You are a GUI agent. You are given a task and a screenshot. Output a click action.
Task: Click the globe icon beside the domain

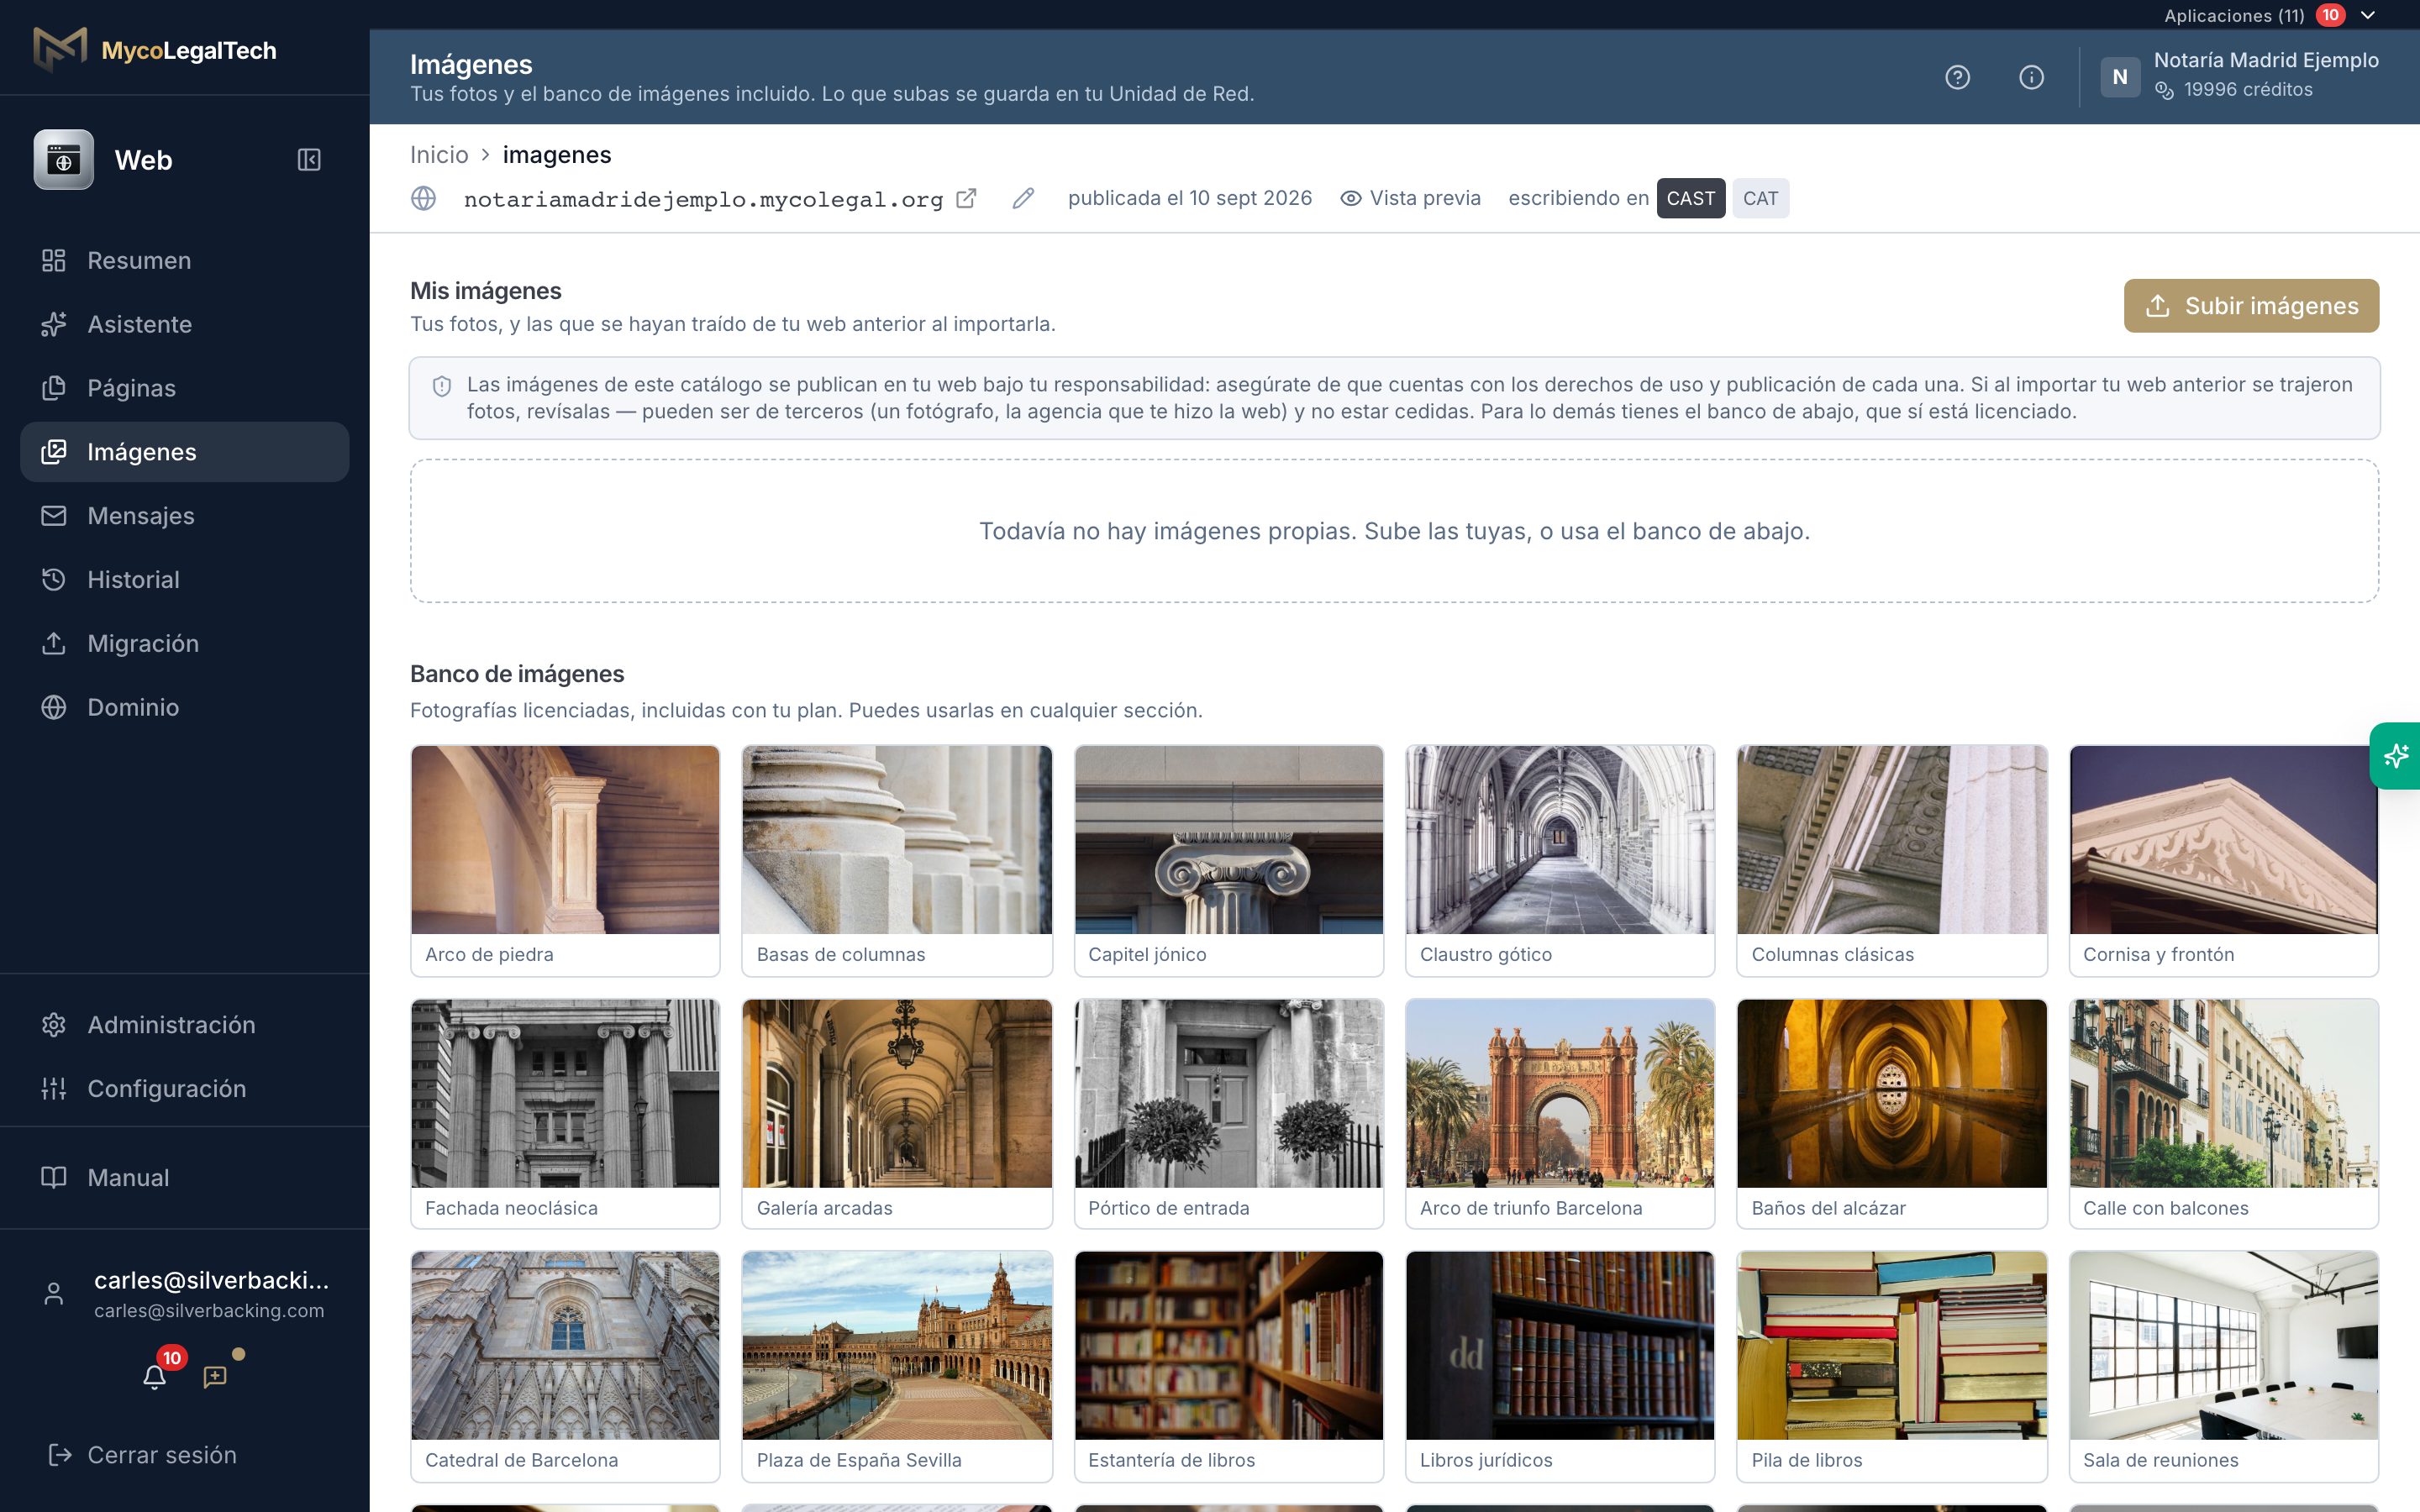tap(424, 198)
